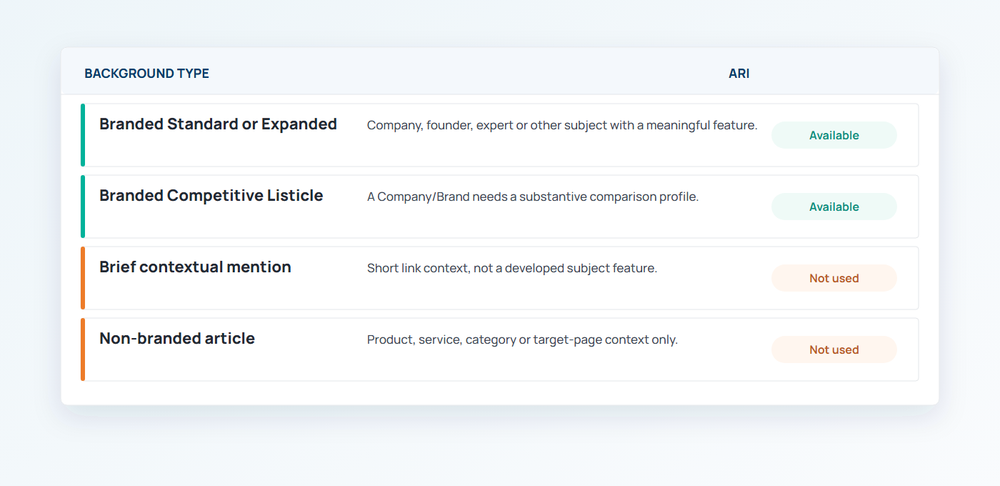Image resolution: width=1000 pixels, height=486 pixels.
Task: Click description 'A Company/Brand needs a substantive comparison'
Action: (x=533, y=197)
